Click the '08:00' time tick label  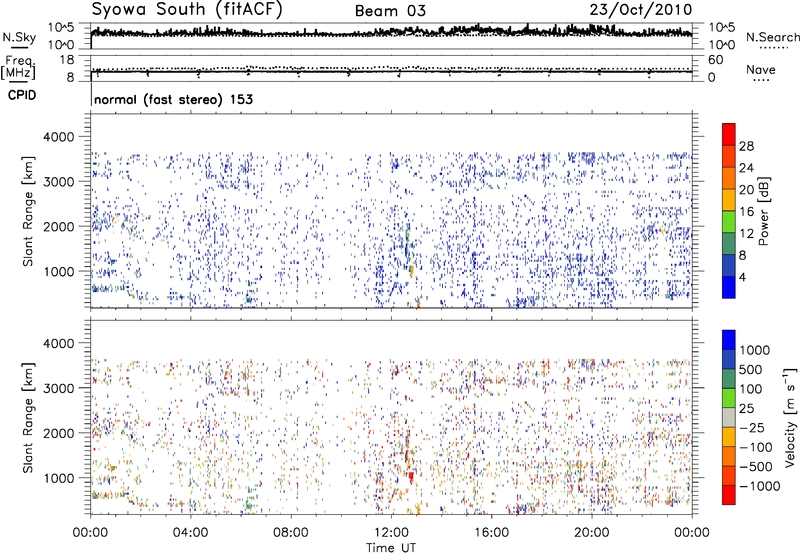pyautogui.click(x=291, y=533)
